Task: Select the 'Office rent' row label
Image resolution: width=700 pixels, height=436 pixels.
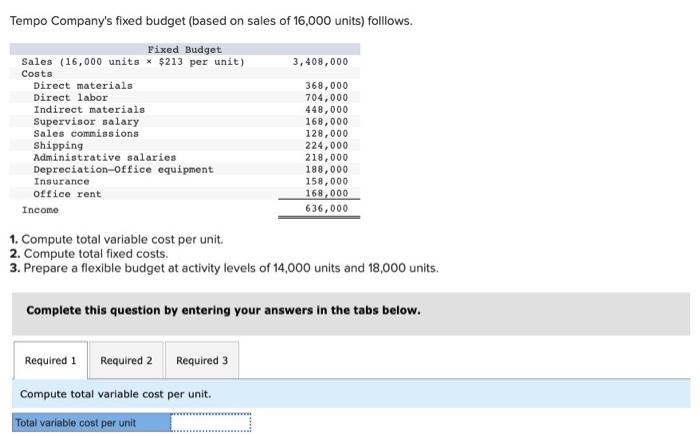Action: (67, 194)
